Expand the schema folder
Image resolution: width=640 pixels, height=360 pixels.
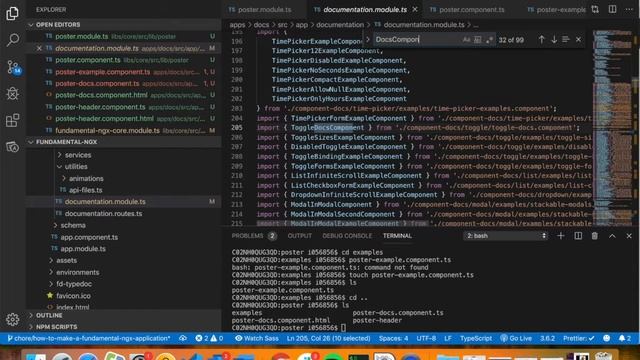click(73, 225)
